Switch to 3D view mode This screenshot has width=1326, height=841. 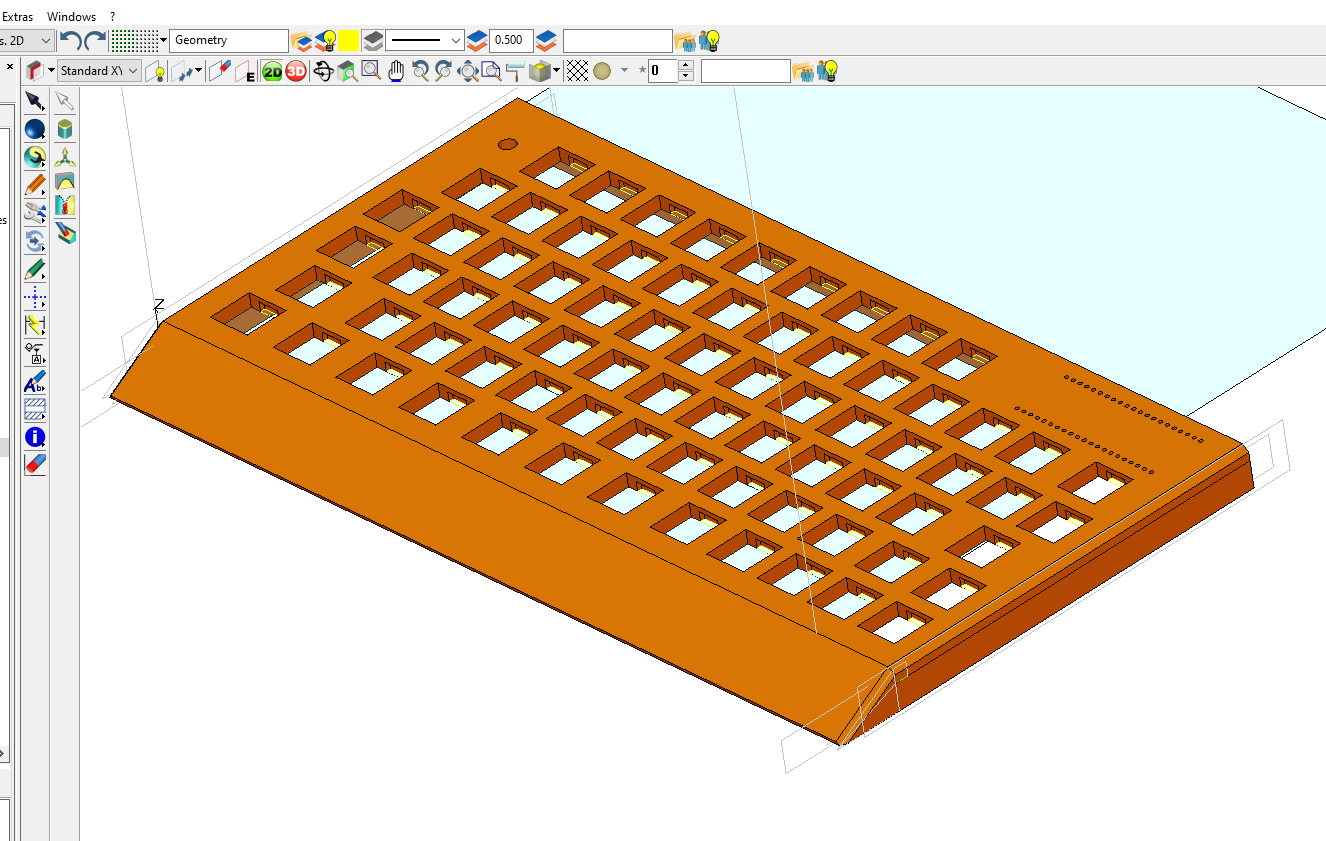[296, 71]
